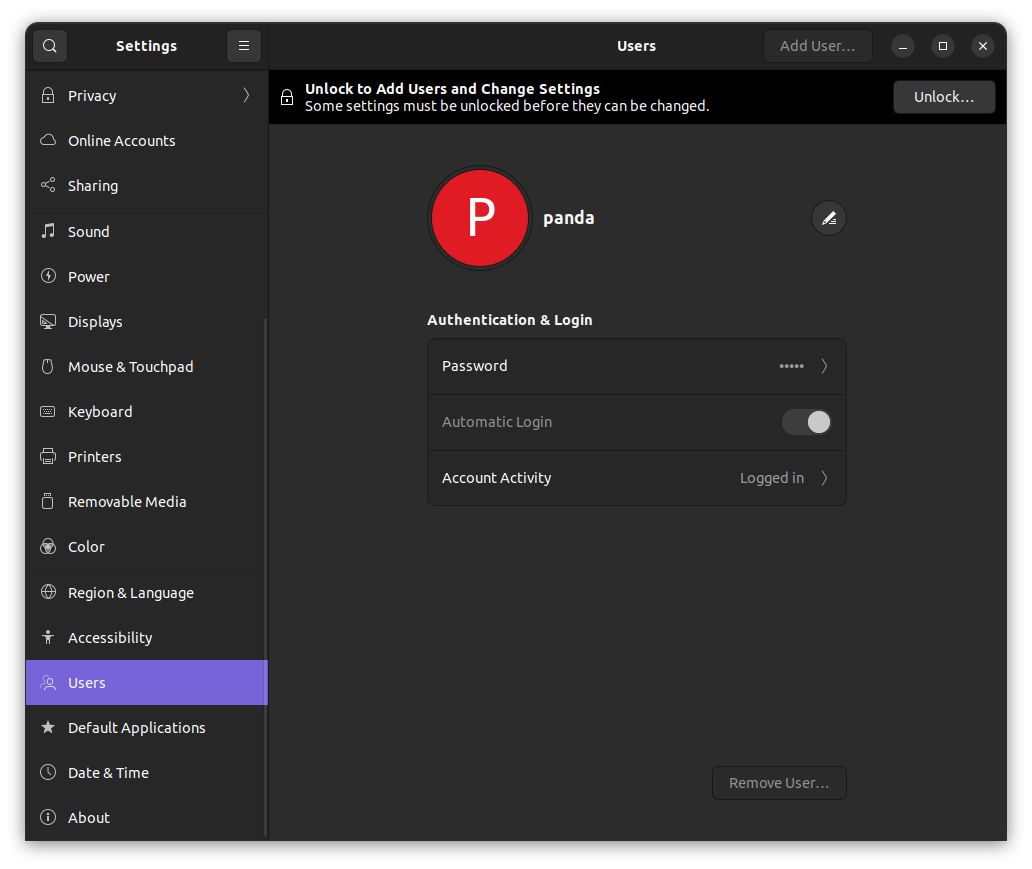Click the Online Accounts cloud icon
Screen dimensions: 1032x869
pyautogui.click(x=48, y=140)
